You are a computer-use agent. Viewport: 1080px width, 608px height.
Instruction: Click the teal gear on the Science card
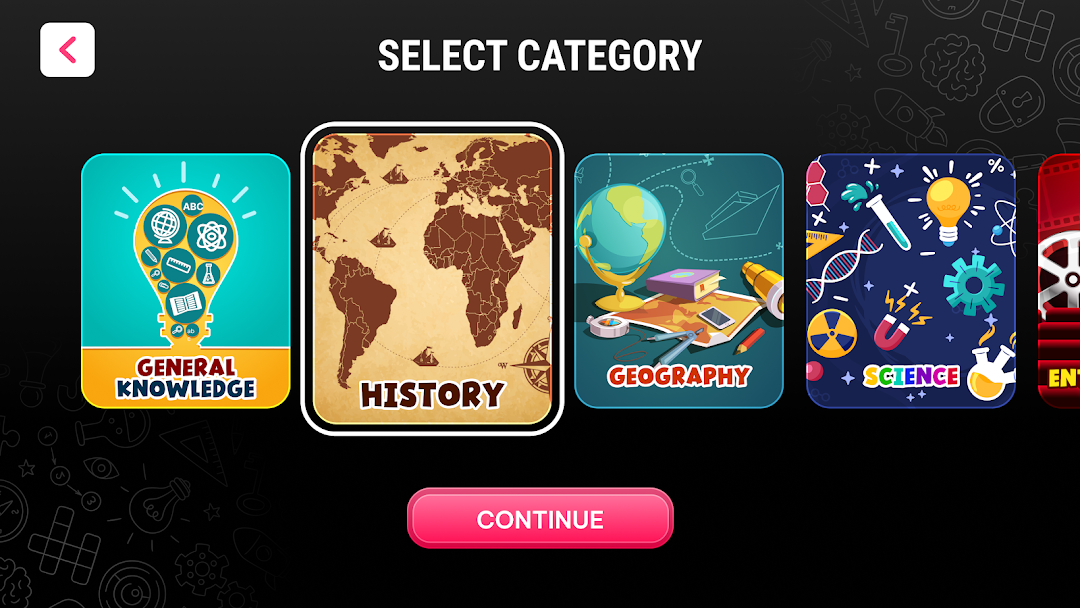[973, 284]
